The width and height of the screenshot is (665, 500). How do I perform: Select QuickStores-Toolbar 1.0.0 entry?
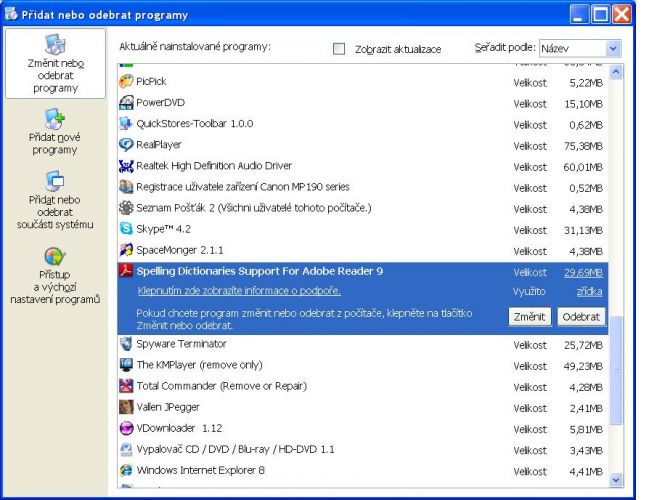pyautogui.click(x=195, y=124)
